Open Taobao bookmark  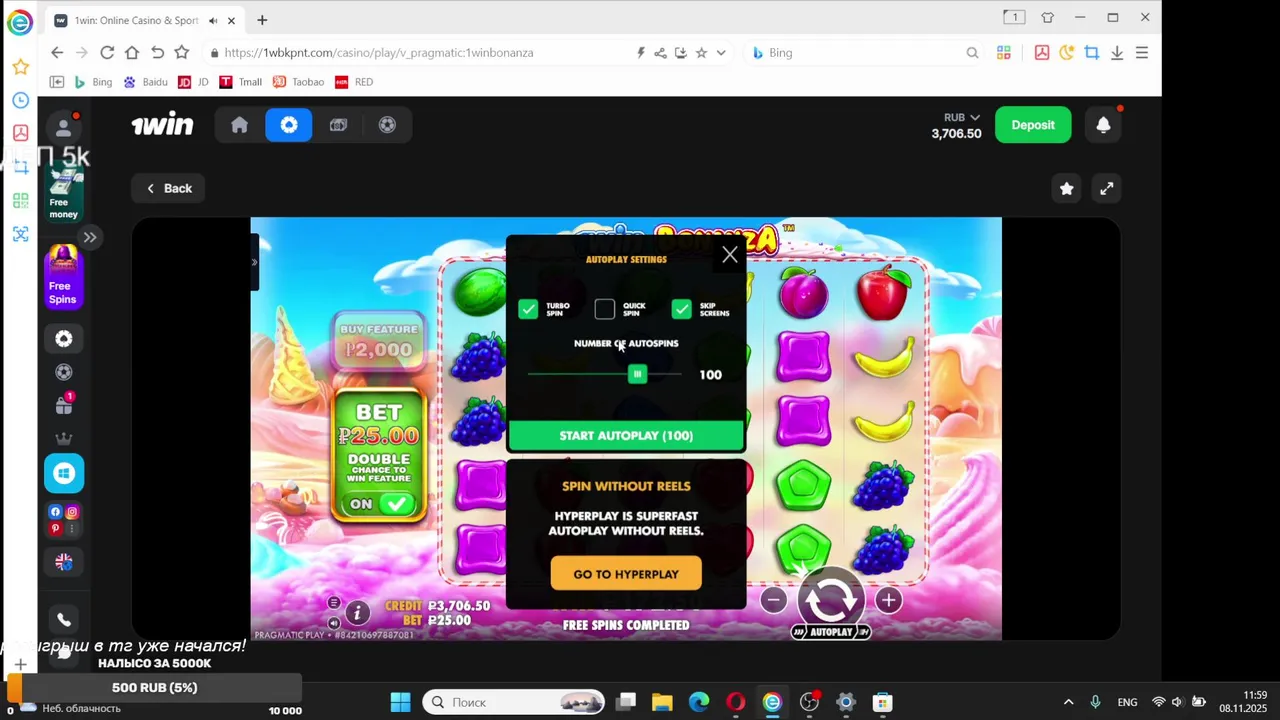pos(298,82)
